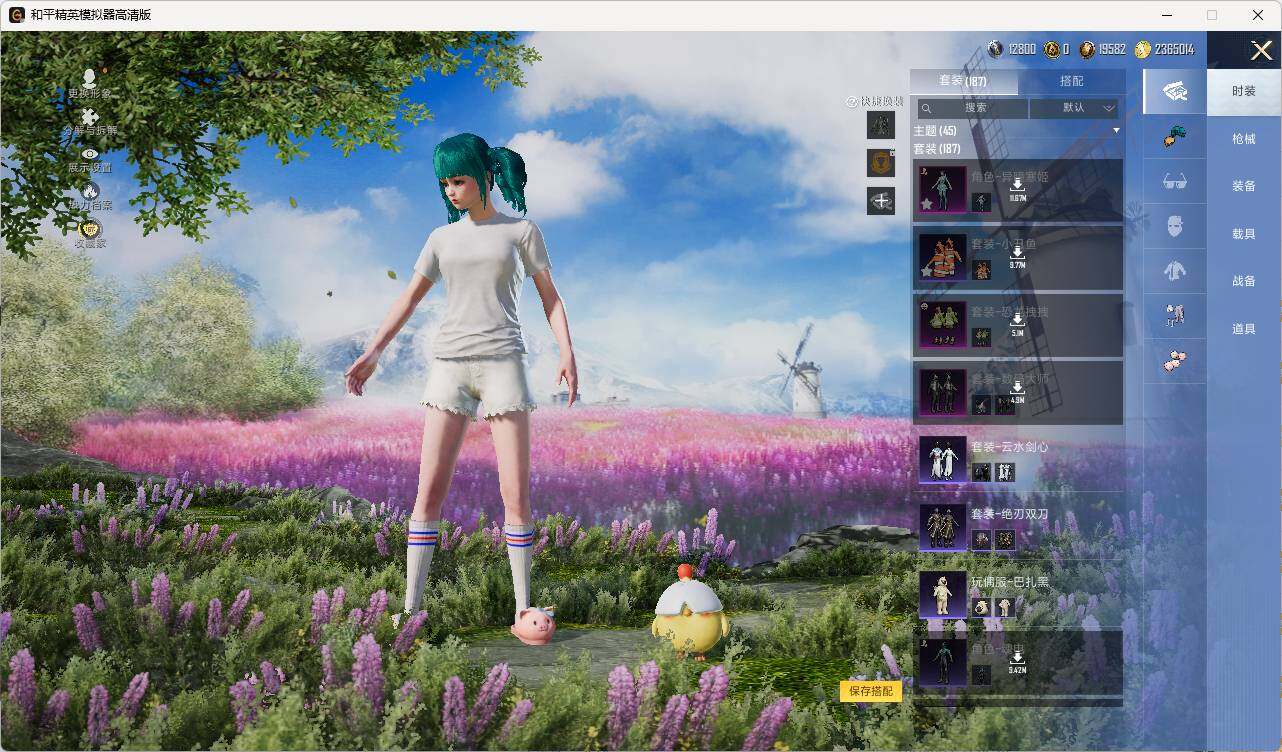1282x752 pixels.
Task: Select the folded outfit category icon
Action: coord(1174,91)
